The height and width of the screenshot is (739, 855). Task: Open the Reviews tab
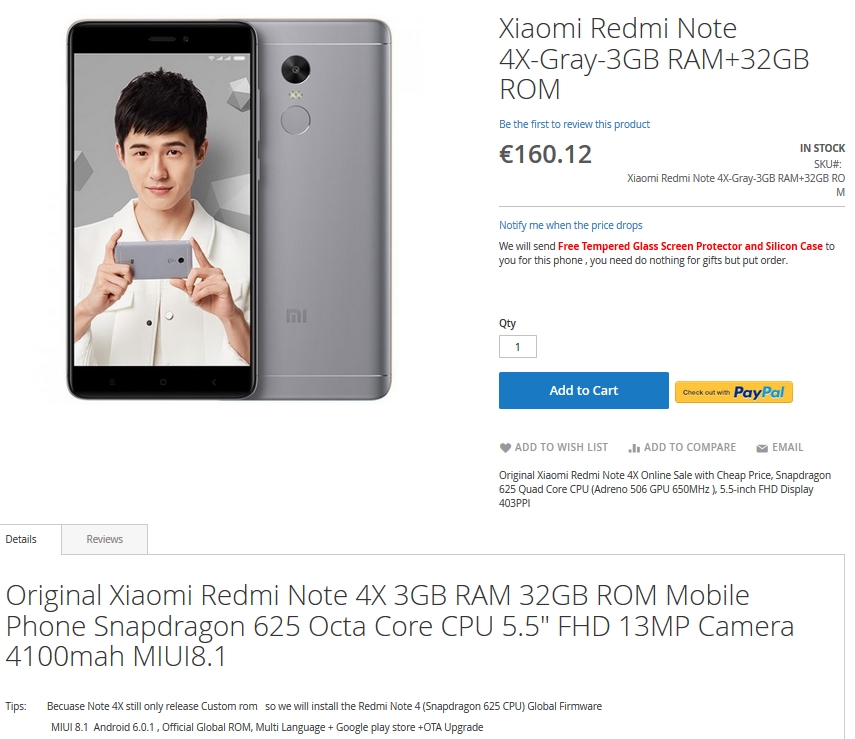tap(104, 539)
